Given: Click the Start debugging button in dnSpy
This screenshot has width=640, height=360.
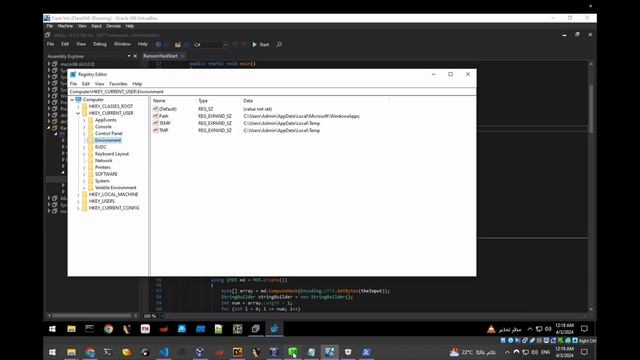Looking at the screenshot, I should coord(260,44).
